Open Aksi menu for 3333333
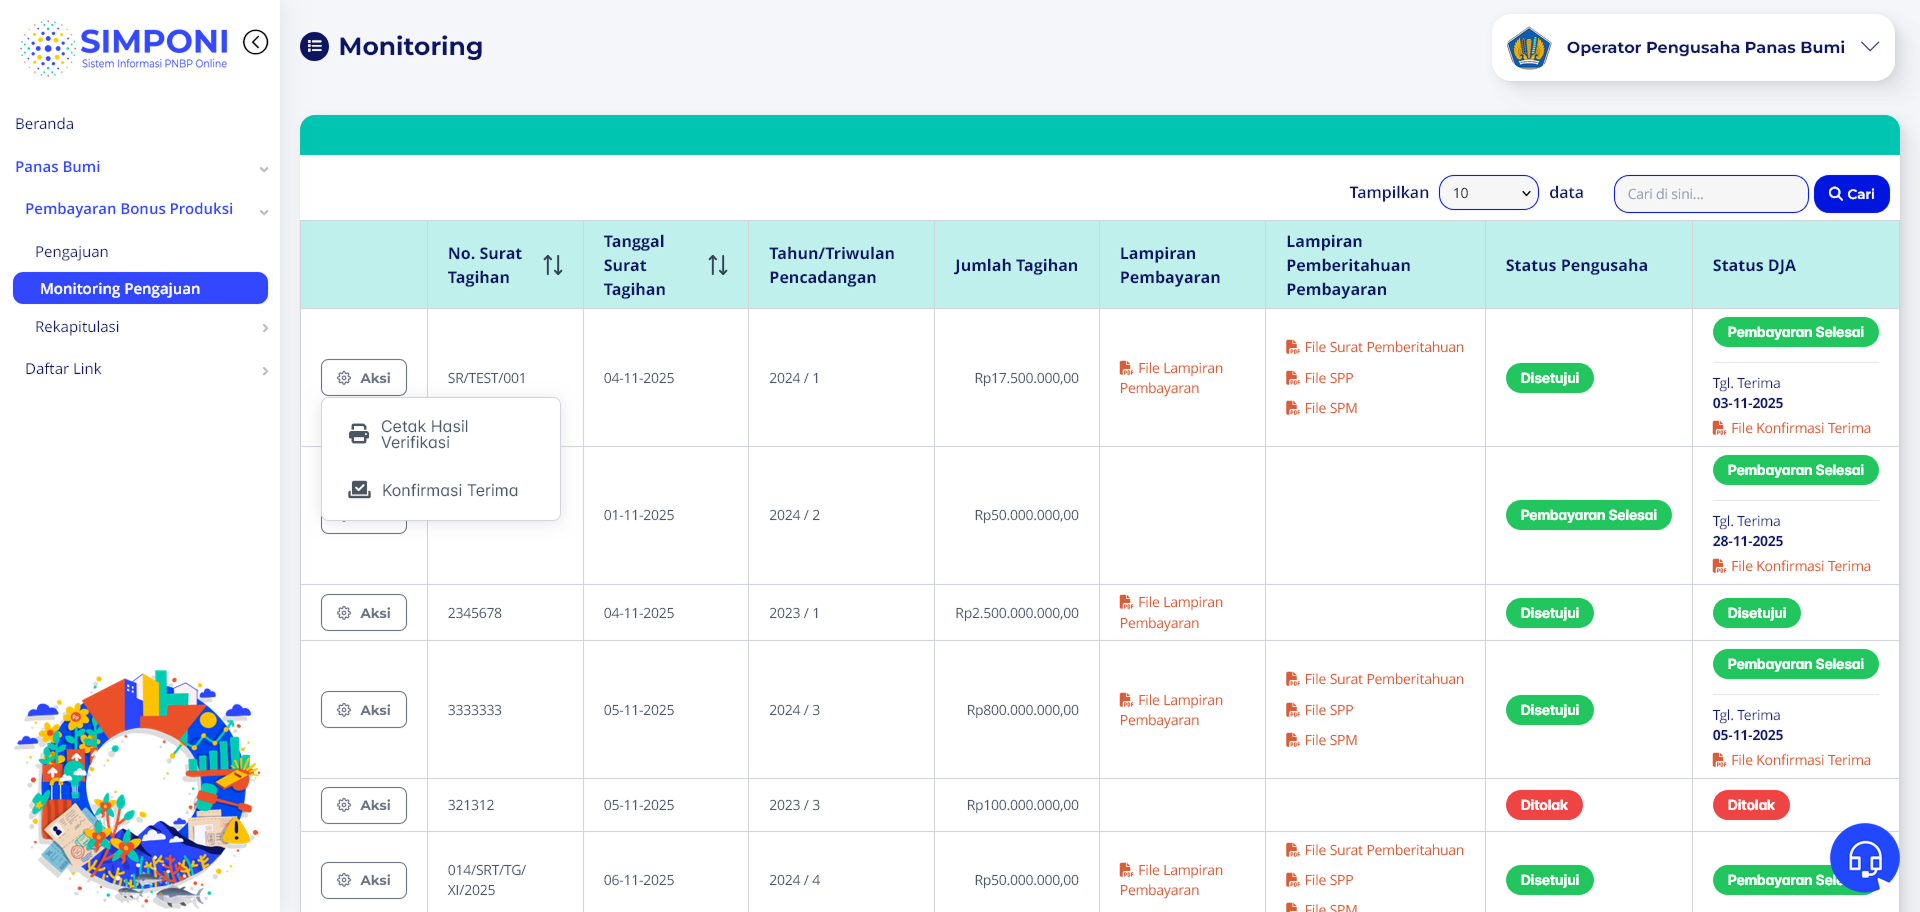The height and width of the screenshot is (912, 1920). point(364,710)
